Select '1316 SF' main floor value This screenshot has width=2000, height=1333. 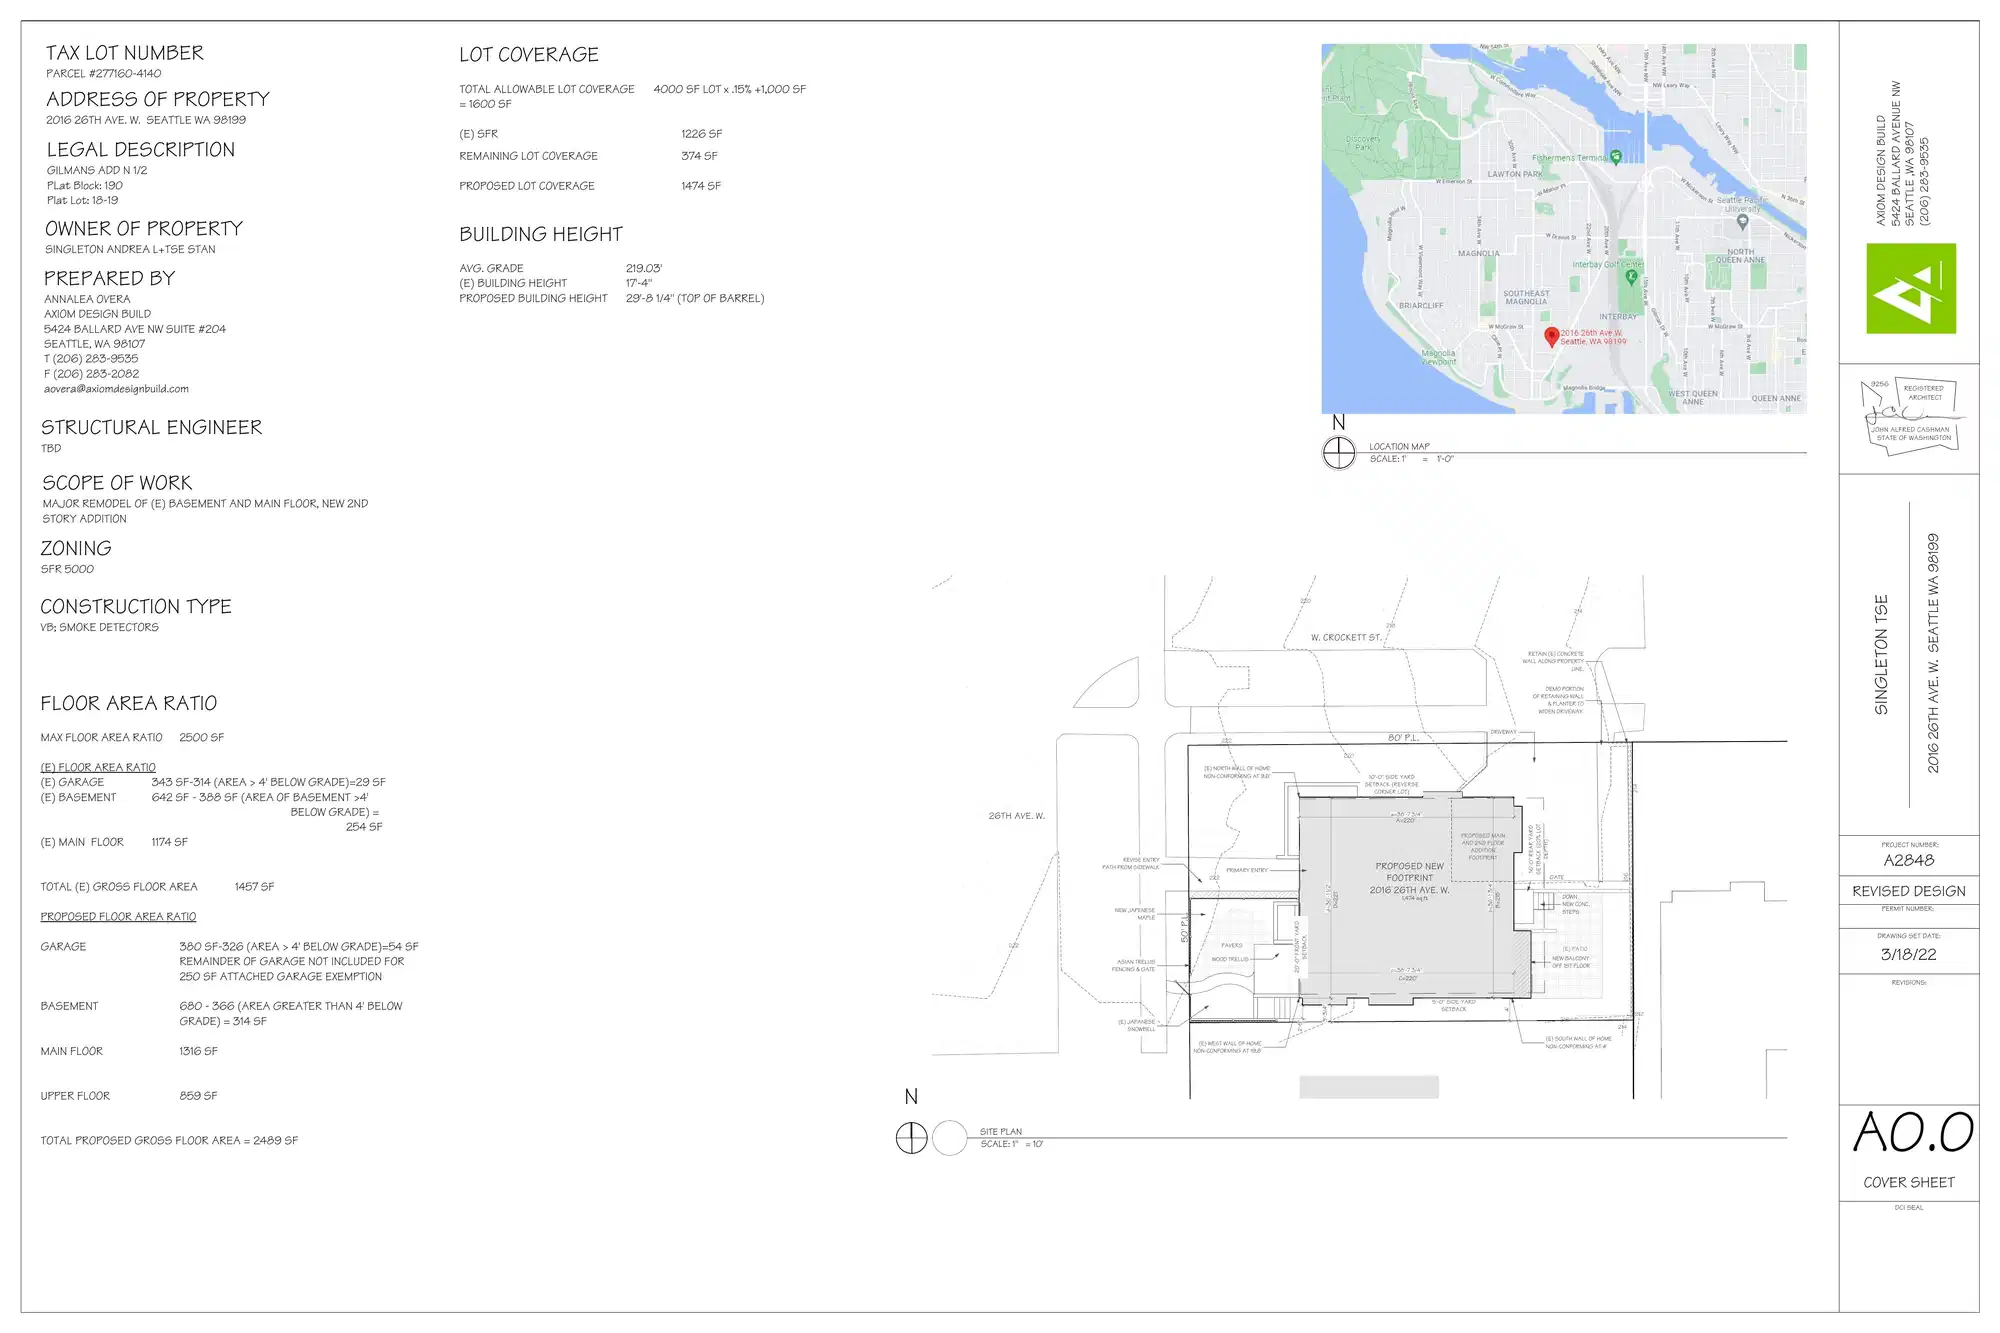click(x=198, y=1052)
